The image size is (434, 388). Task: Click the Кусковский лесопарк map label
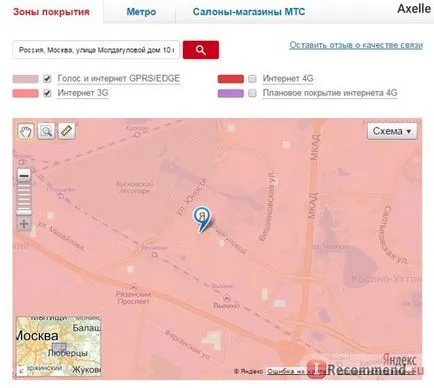tap(134, 188)
